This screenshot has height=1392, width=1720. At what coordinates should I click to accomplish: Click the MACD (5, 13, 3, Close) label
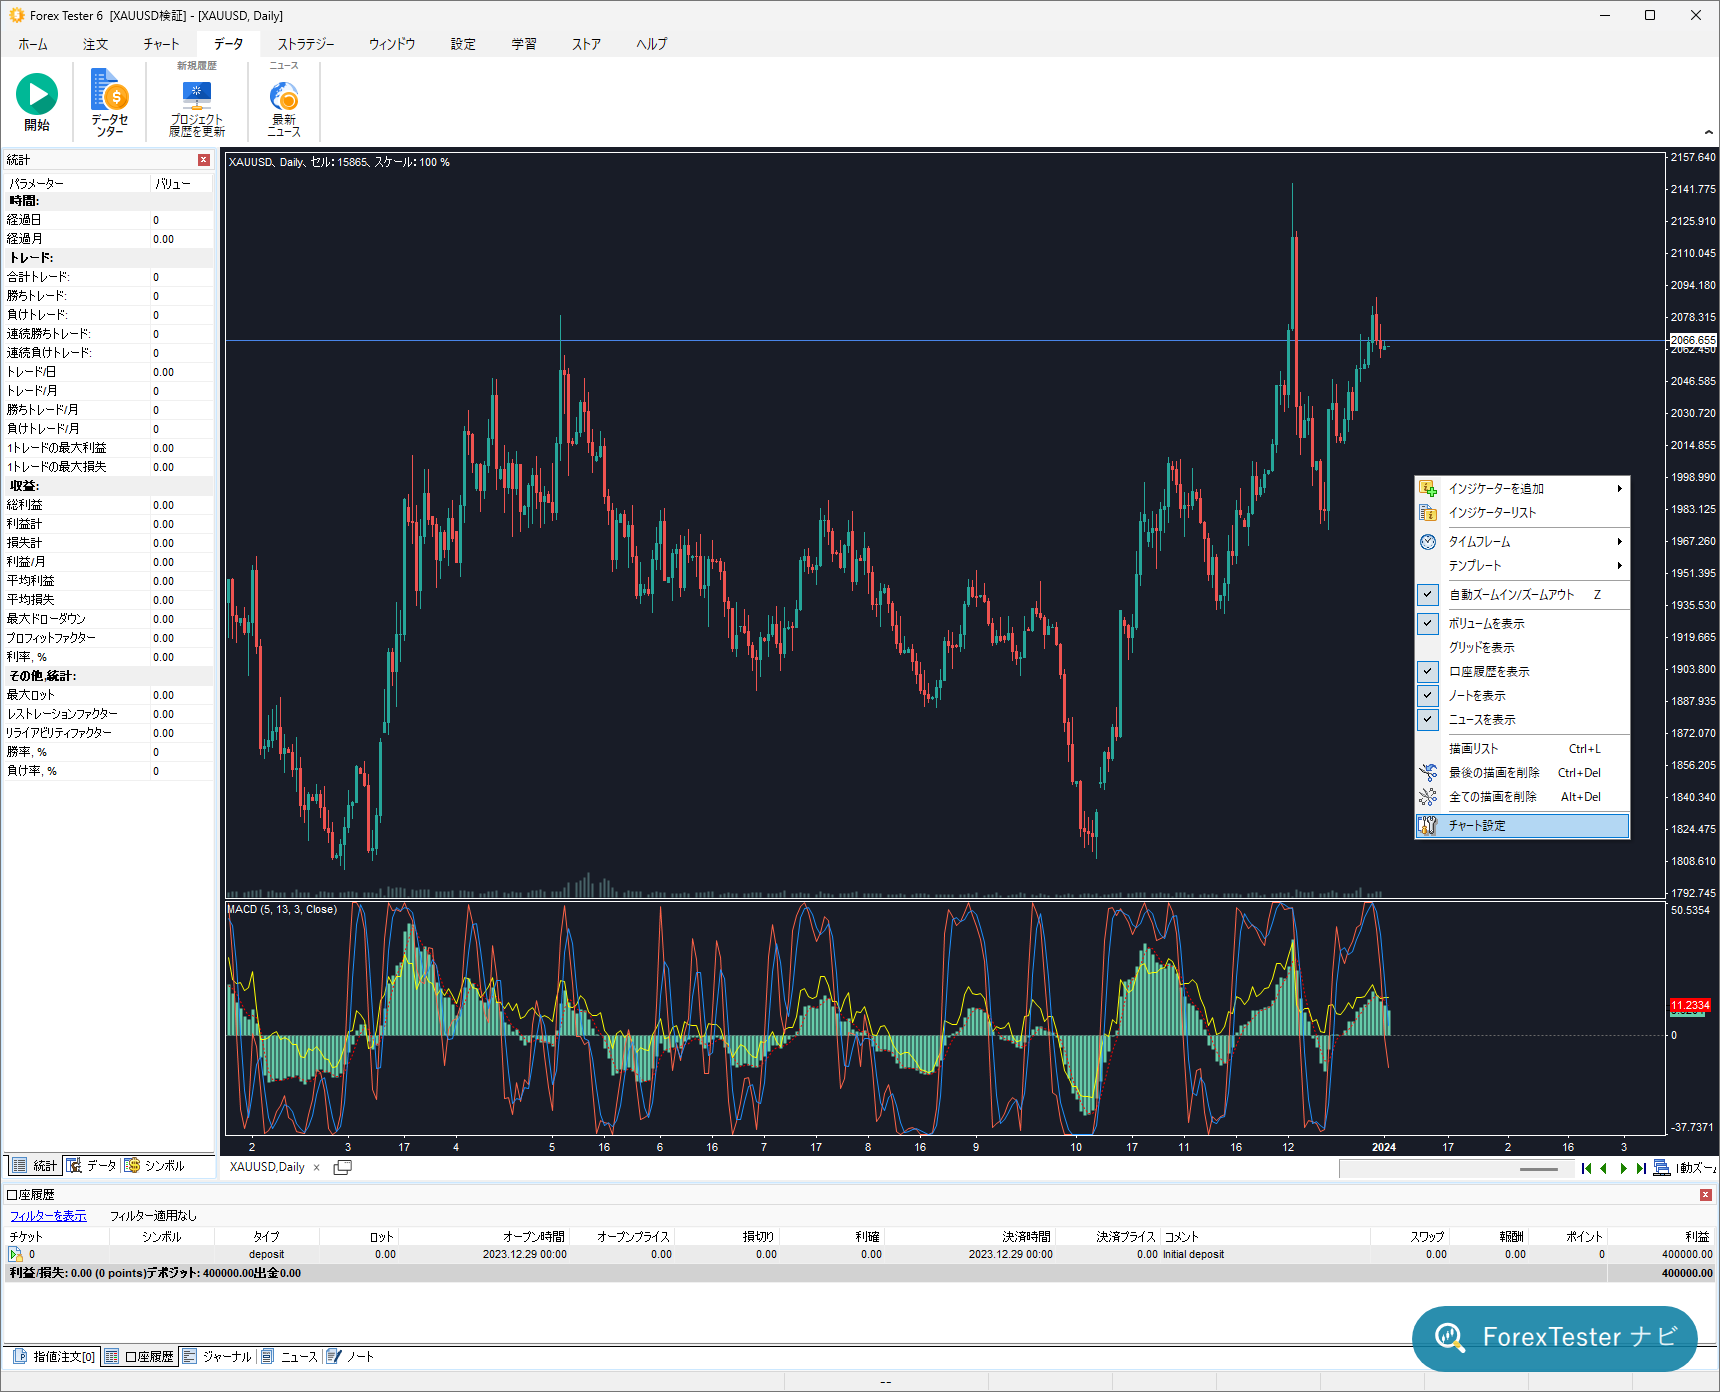283,909
